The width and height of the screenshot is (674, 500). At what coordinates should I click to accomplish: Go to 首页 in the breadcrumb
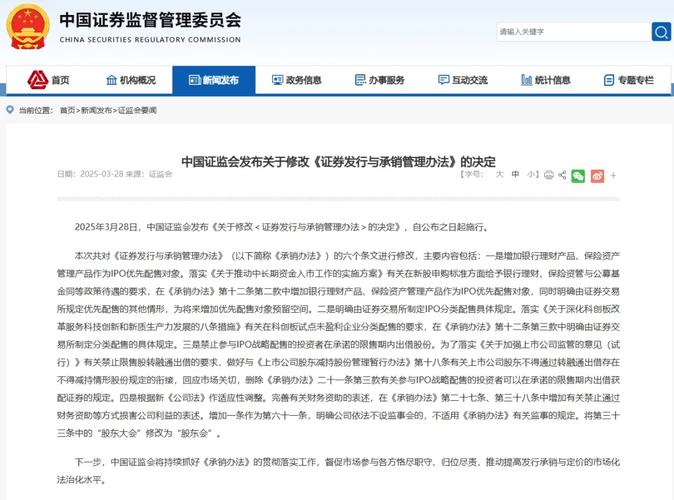click(x=67, y=110)
